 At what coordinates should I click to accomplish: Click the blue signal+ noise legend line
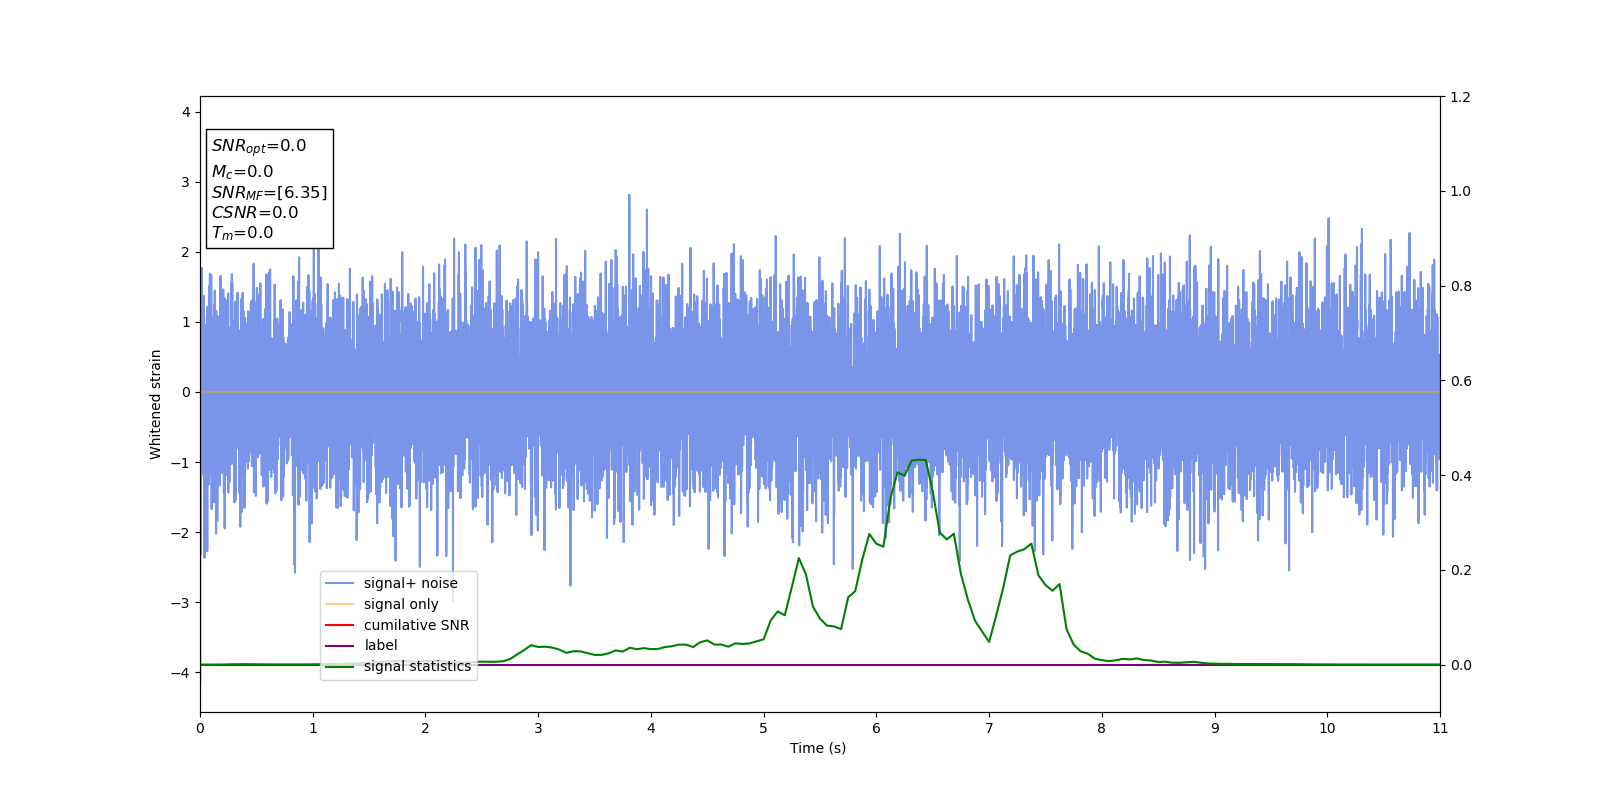pyautogui.click(x=340, y=583)
